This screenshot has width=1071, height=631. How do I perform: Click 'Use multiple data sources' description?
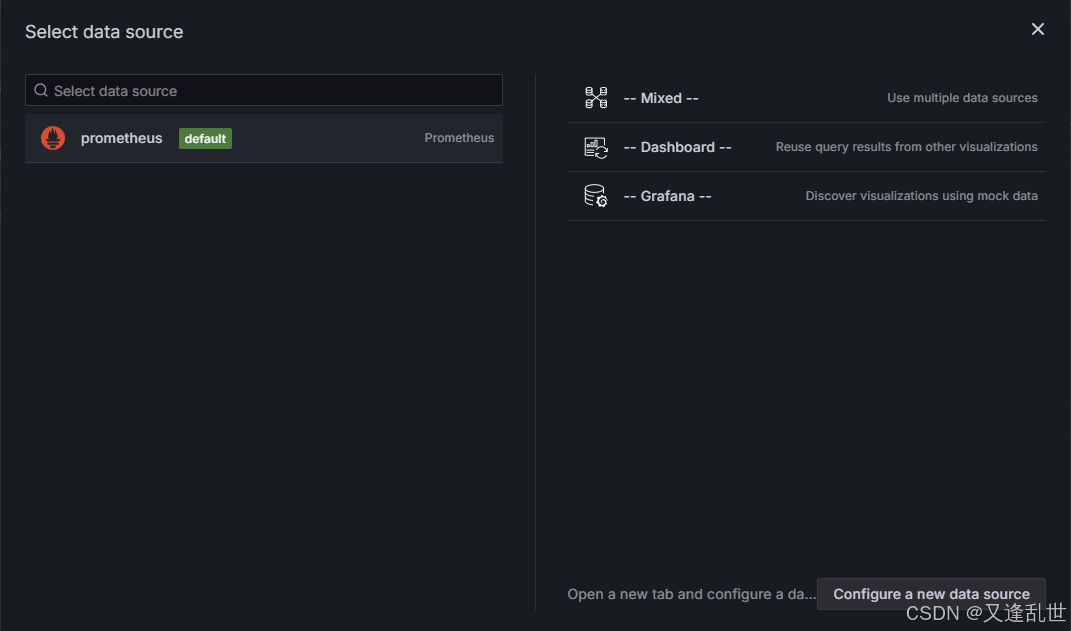(x=962, y=98)
